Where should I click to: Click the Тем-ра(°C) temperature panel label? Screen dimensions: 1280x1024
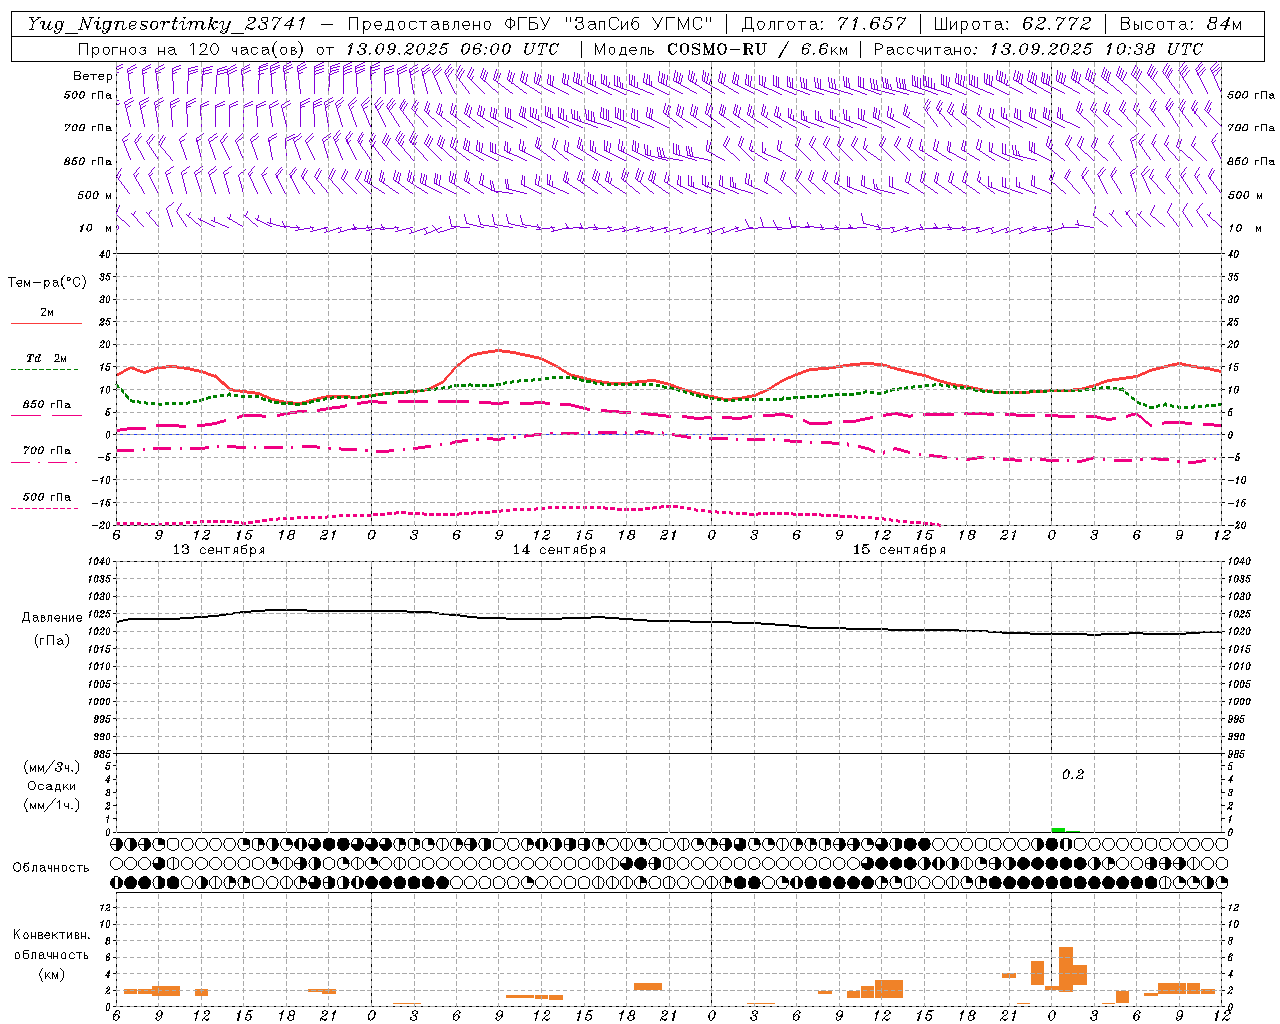click(x=47, y=283)
